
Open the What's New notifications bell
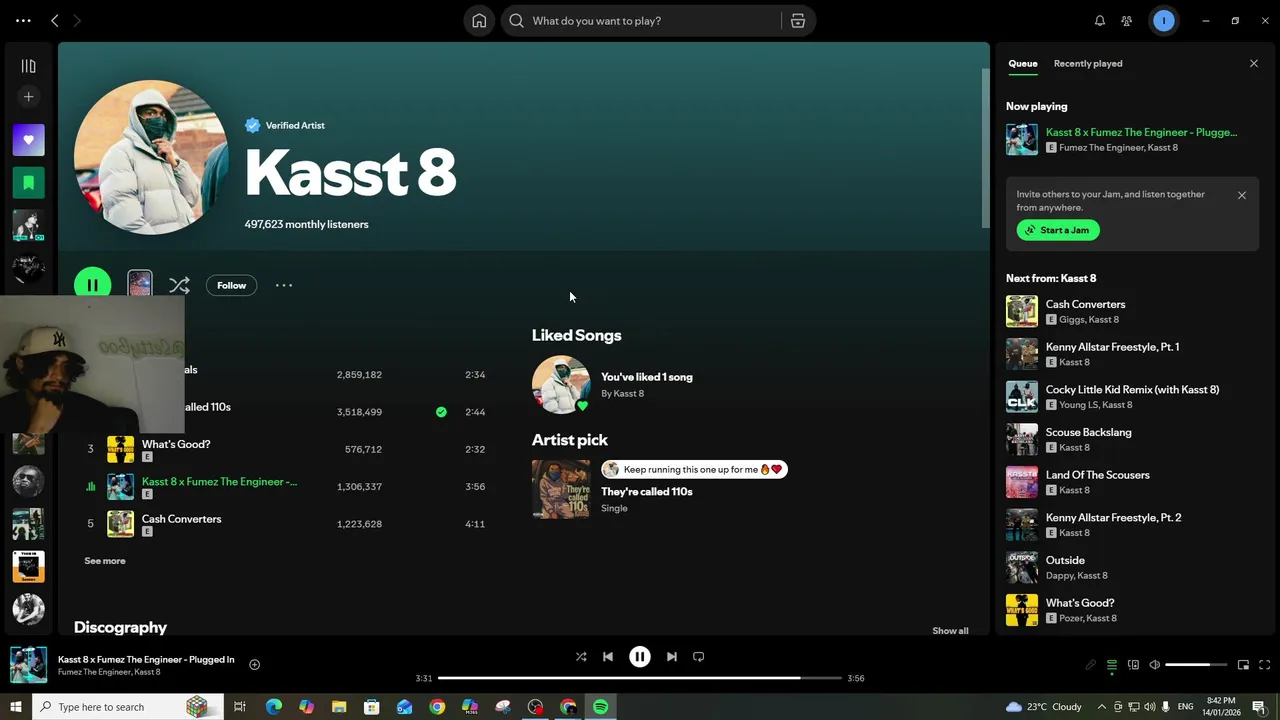1100,21
